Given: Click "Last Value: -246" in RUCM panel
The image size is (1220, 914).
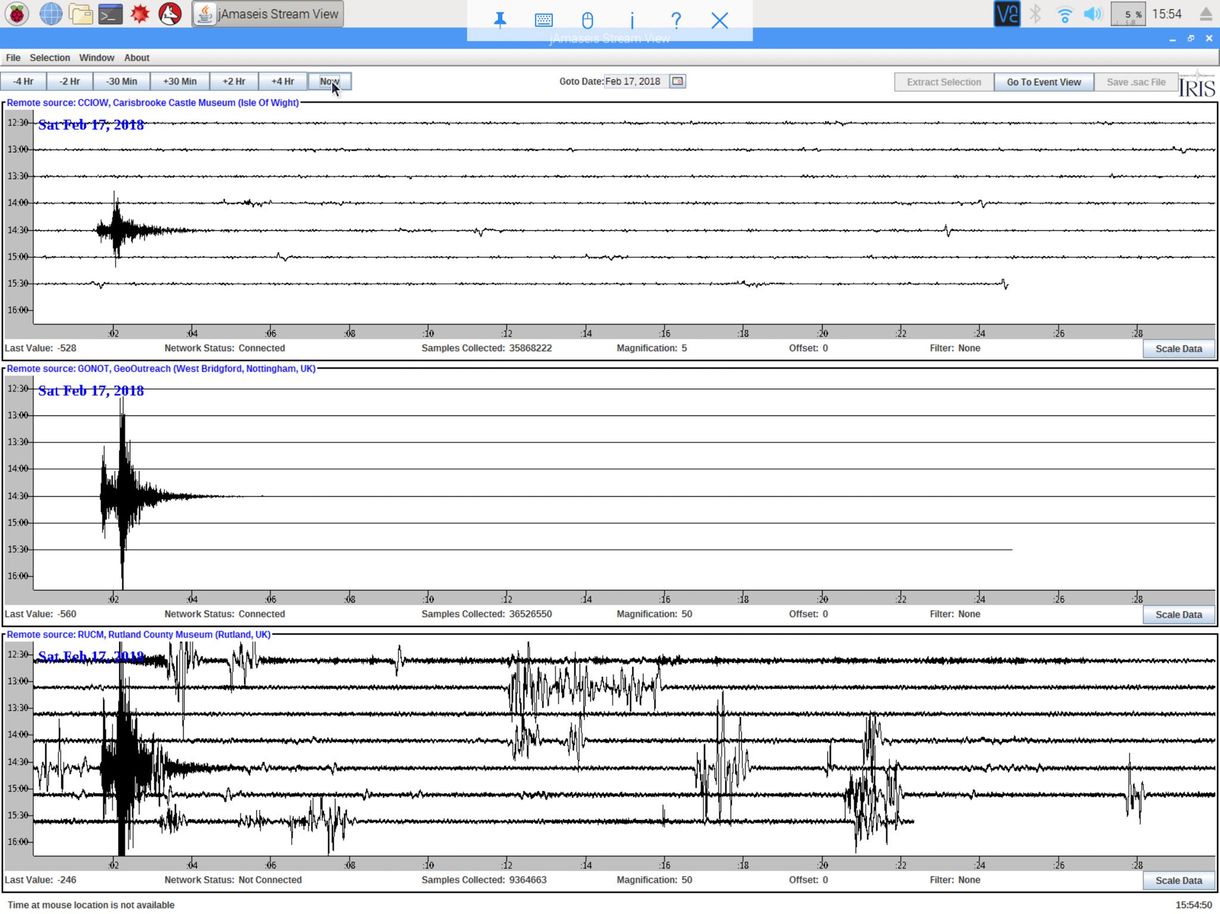Looking at the screenshot, I should click(x=41, y=880).
